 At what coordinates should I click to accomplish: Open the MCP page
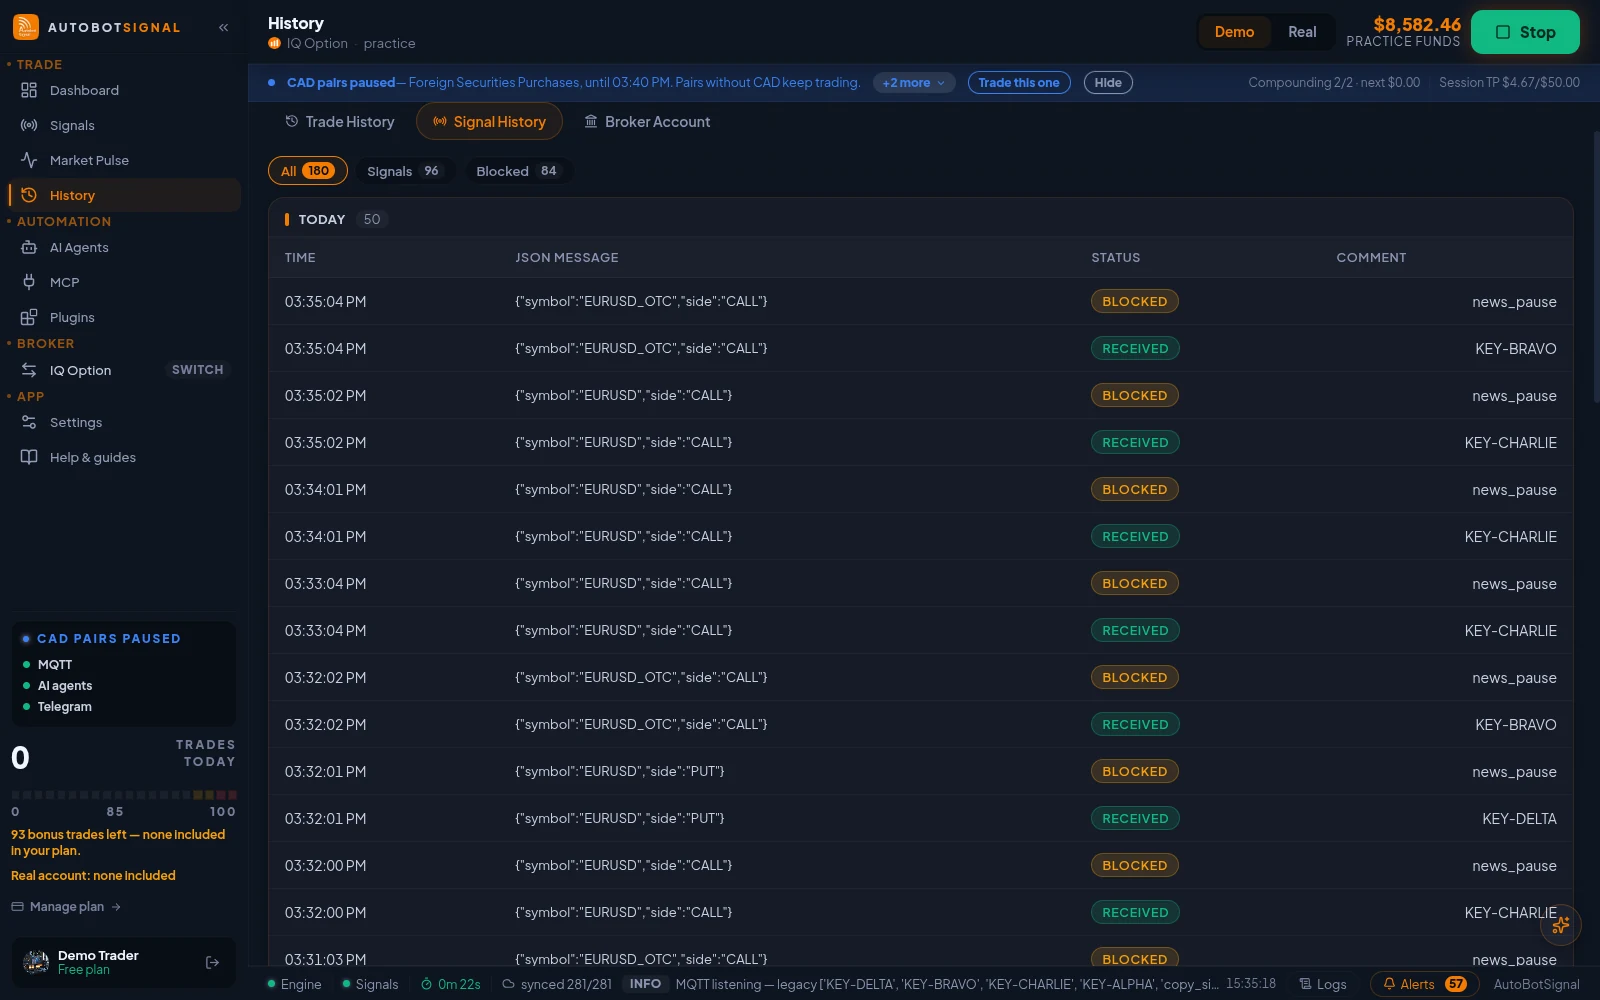tap(124, 282)
